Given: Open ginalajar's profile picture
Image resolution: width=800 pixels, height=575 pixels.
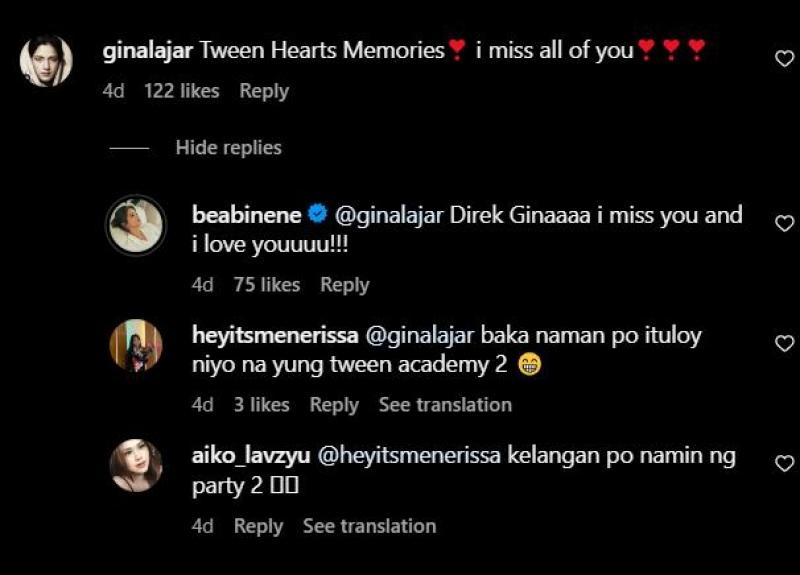Looking at the screenshot, I should pyautogui.click(x=46, y=61).
